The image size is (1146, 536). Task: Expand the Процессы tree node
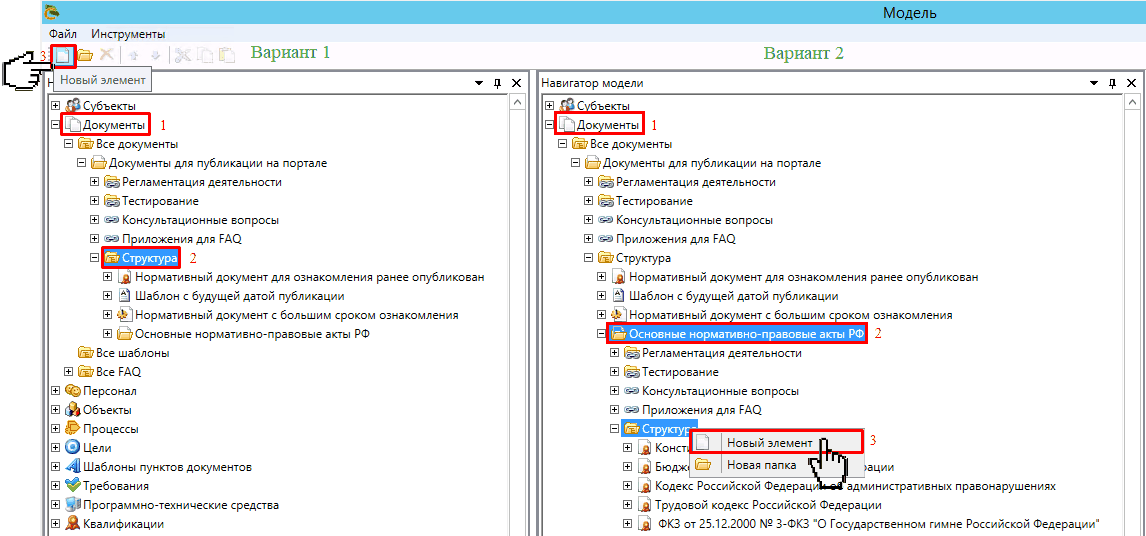point(56,429)
